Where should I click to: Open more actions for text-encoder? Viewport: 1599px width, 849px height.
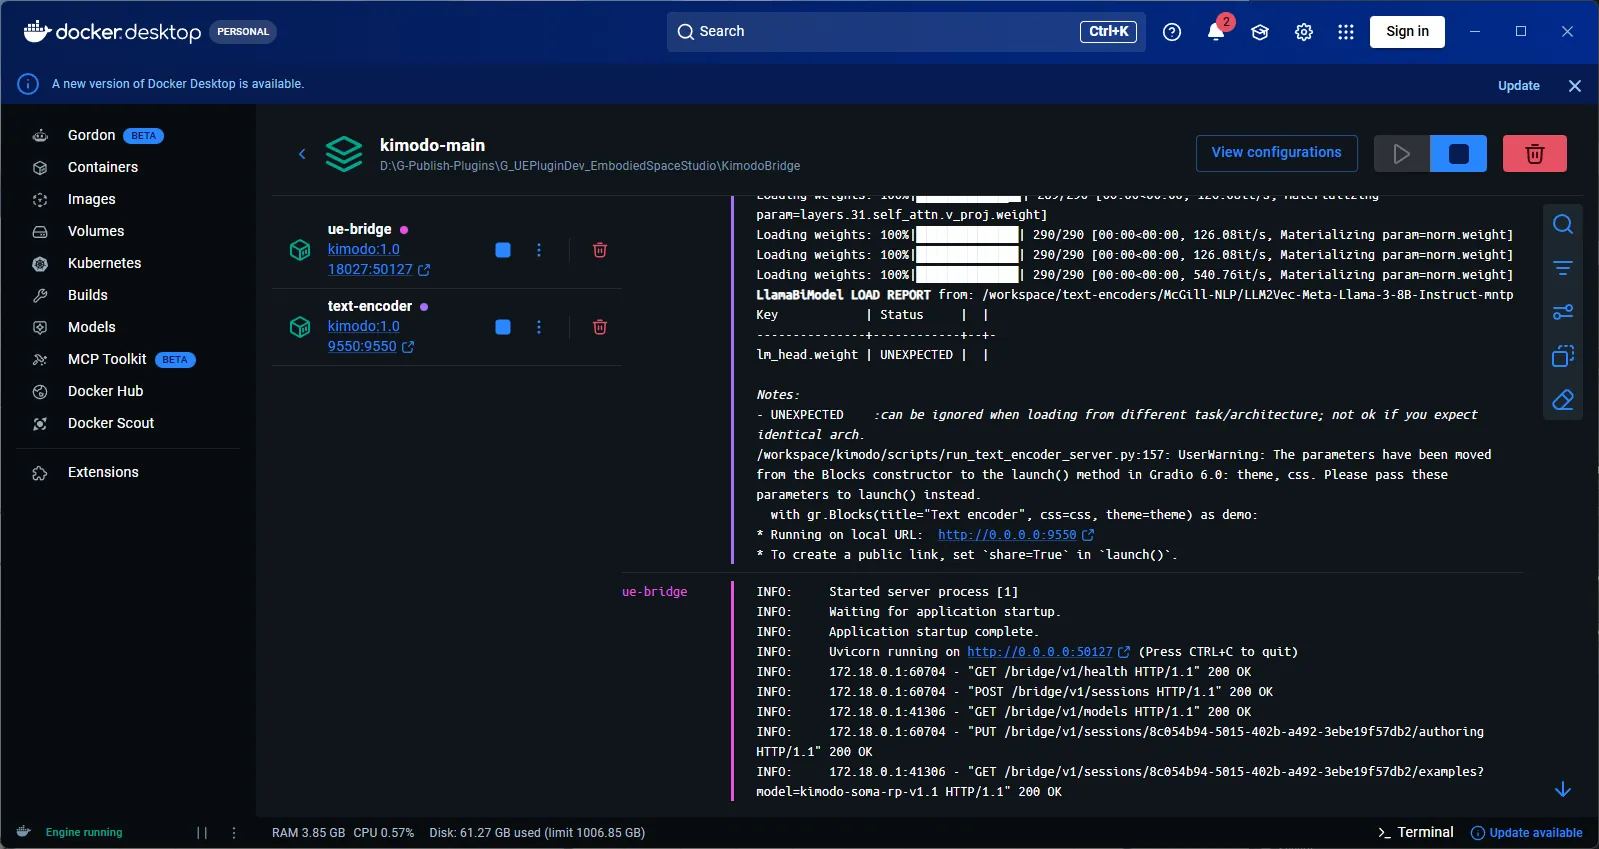coord(539,327)
